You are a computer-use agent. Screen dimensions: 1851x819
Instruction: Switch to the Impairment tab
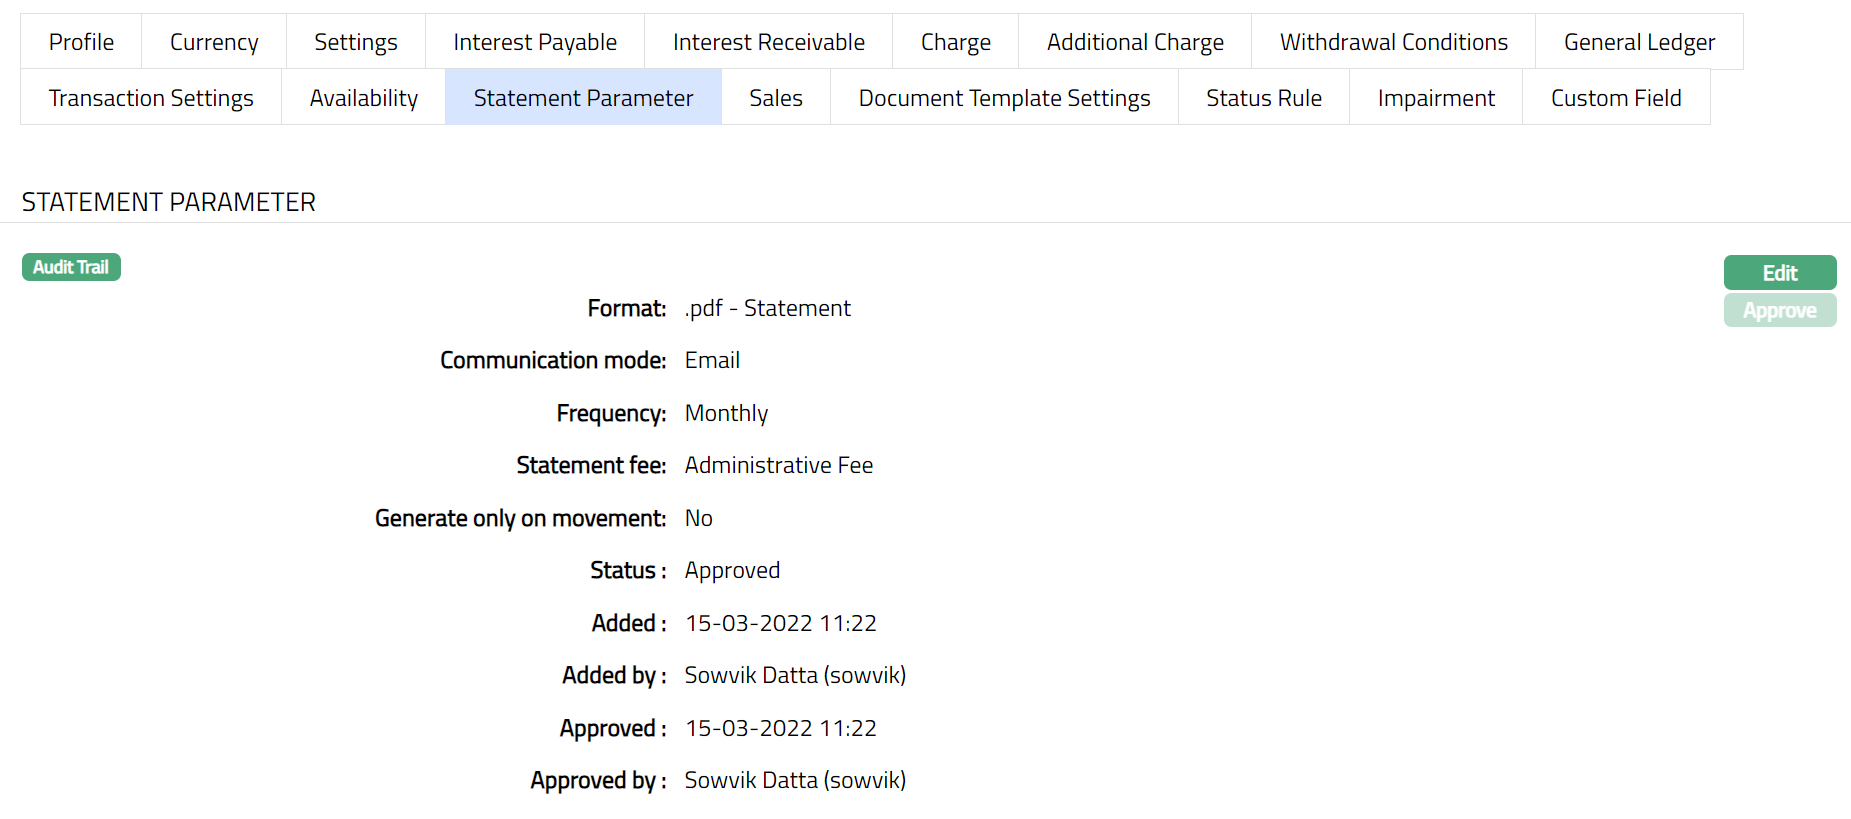pos(1435,98)
